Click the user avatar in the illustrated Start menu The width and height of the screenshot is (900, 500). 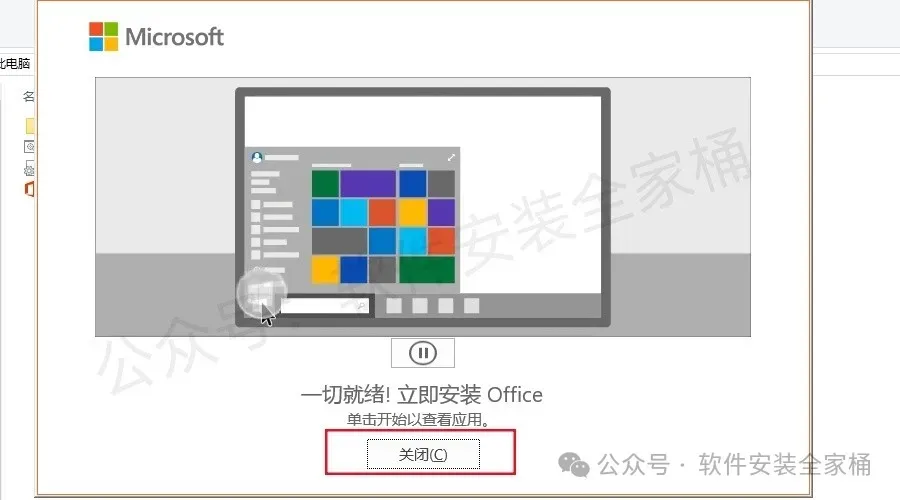pyautogui.click(x=257, y=157)
